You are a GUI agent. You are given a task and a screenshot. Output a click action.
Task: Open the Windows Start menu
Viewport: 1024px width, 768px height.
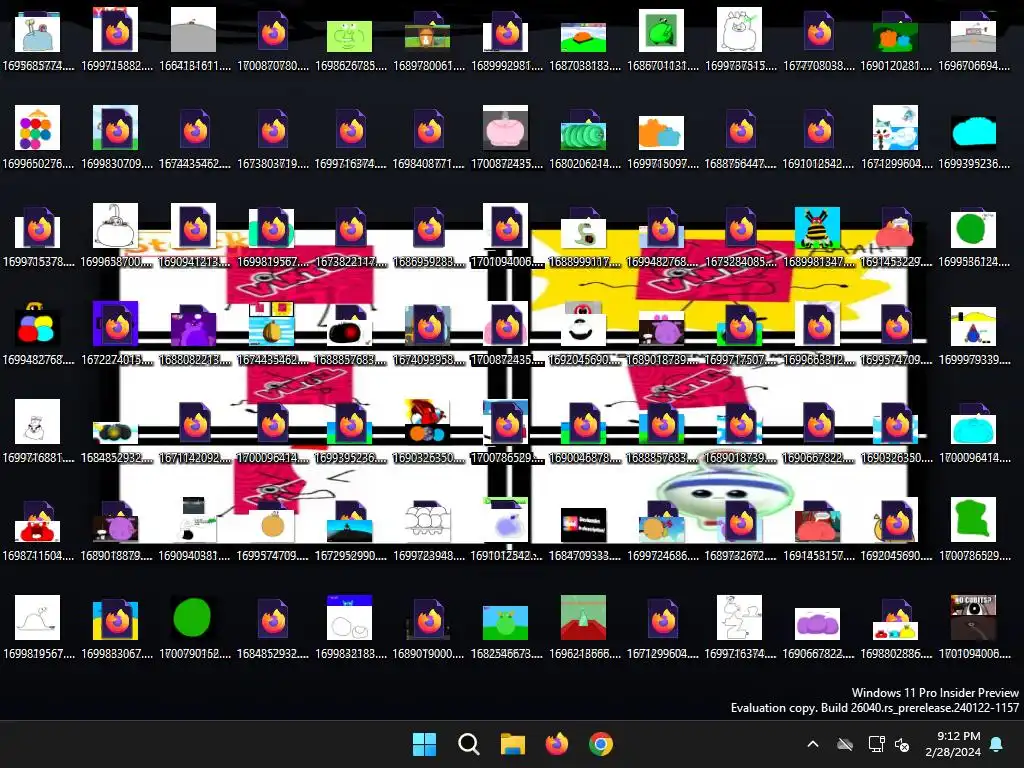coord(424,744)
